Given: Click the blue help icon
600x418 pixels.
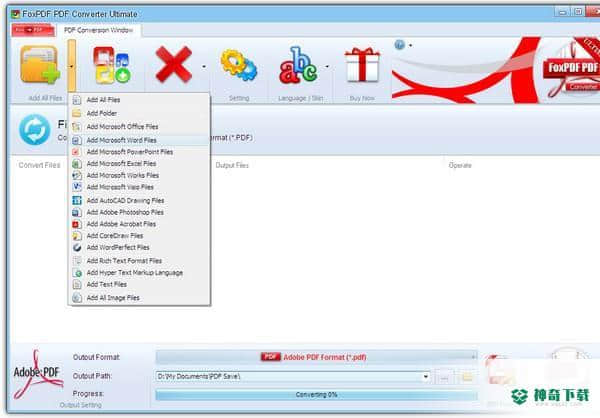Looking at the screenshot, I should pyautogui.click(x=399, y=45).
